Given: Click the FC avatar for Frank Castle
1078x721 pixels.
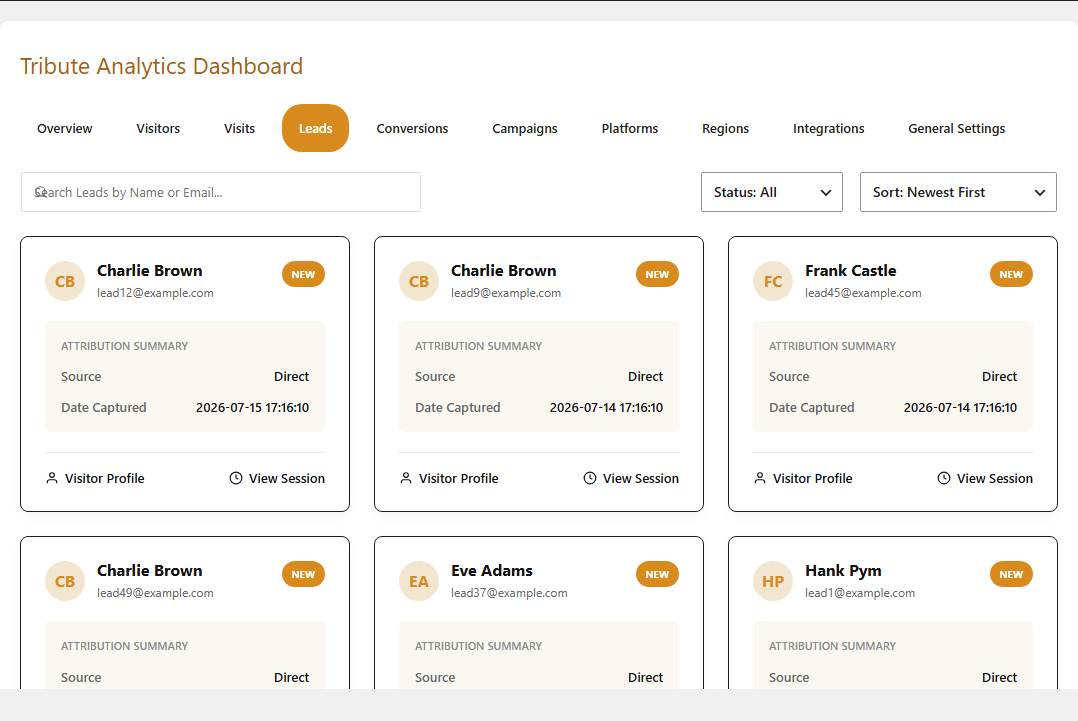Looking at the screenshot, I should tap(773, 281).
